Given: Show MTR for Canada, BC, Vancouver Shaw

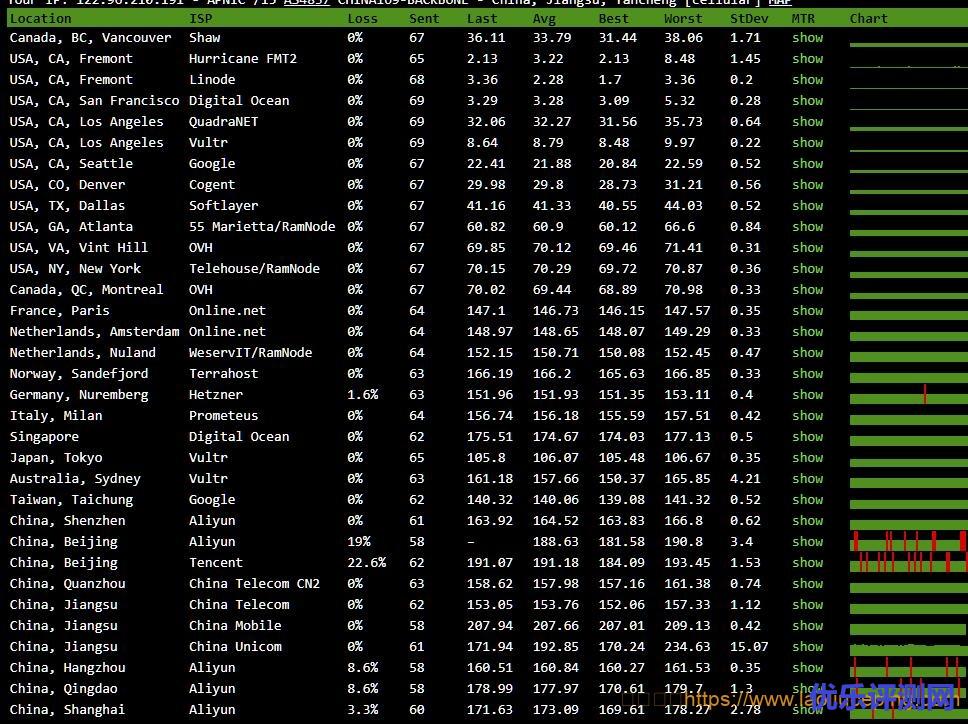Looking at the screenshot, I should tap(807, 38).
